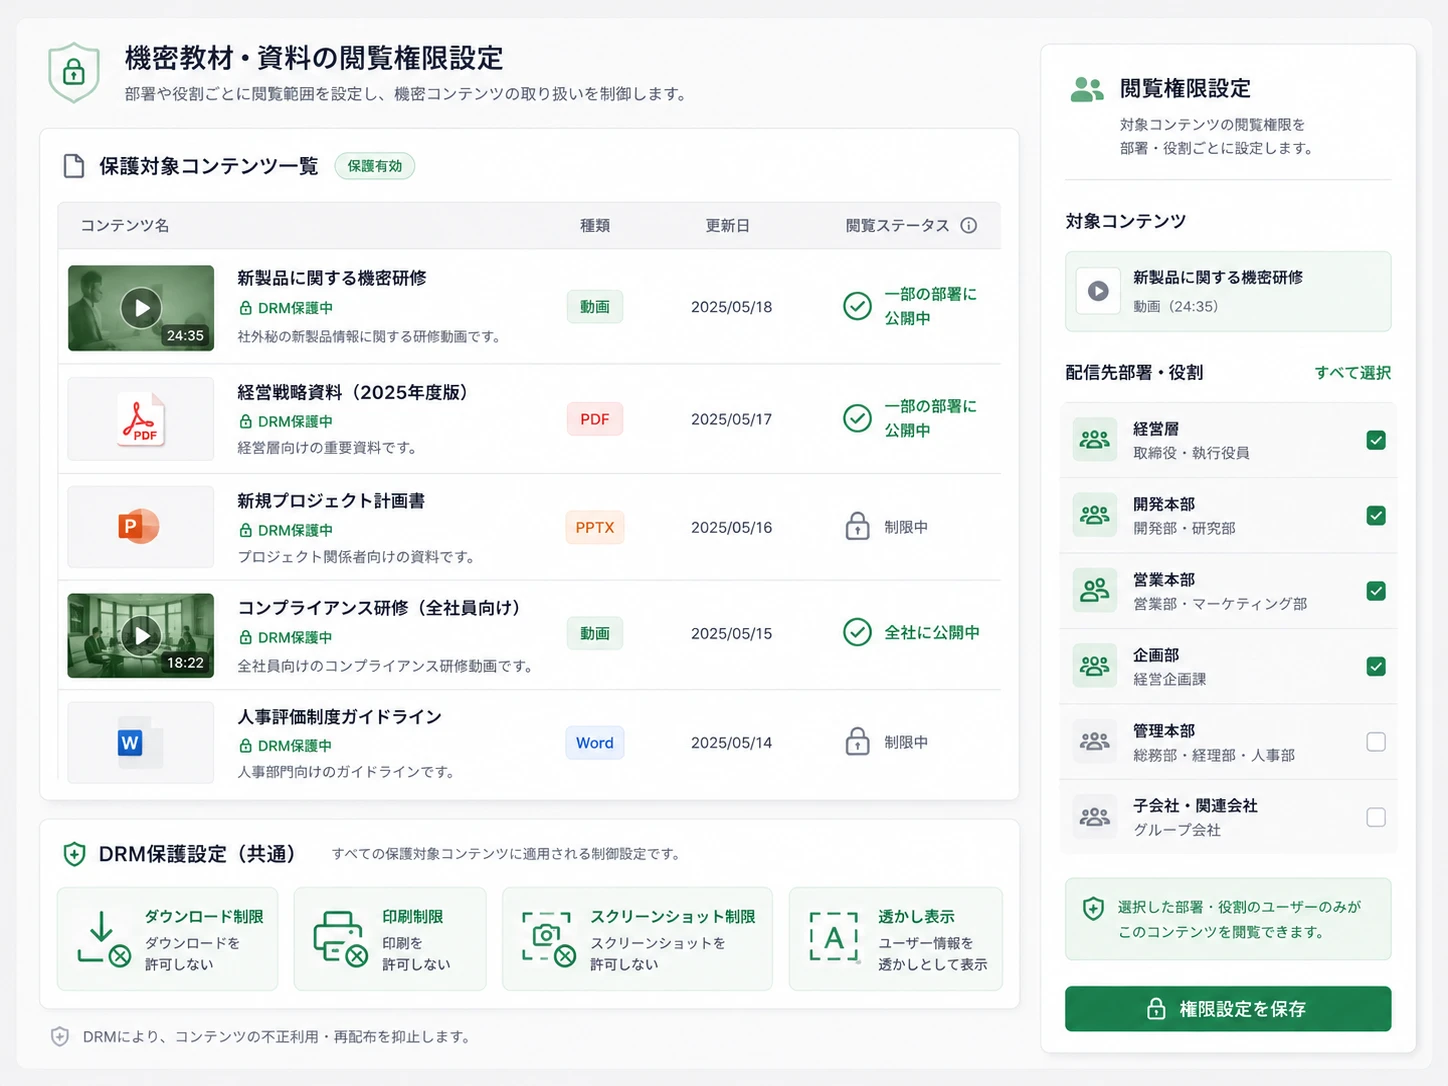Click the watermark display 'A' icon
The image size is (1448, 1086).
[x=834, y=937]
